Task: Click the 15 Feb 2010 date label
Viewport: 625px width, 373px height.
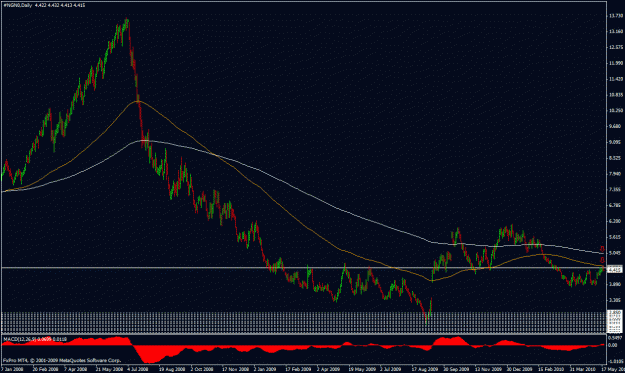Action: pos(551,369)
